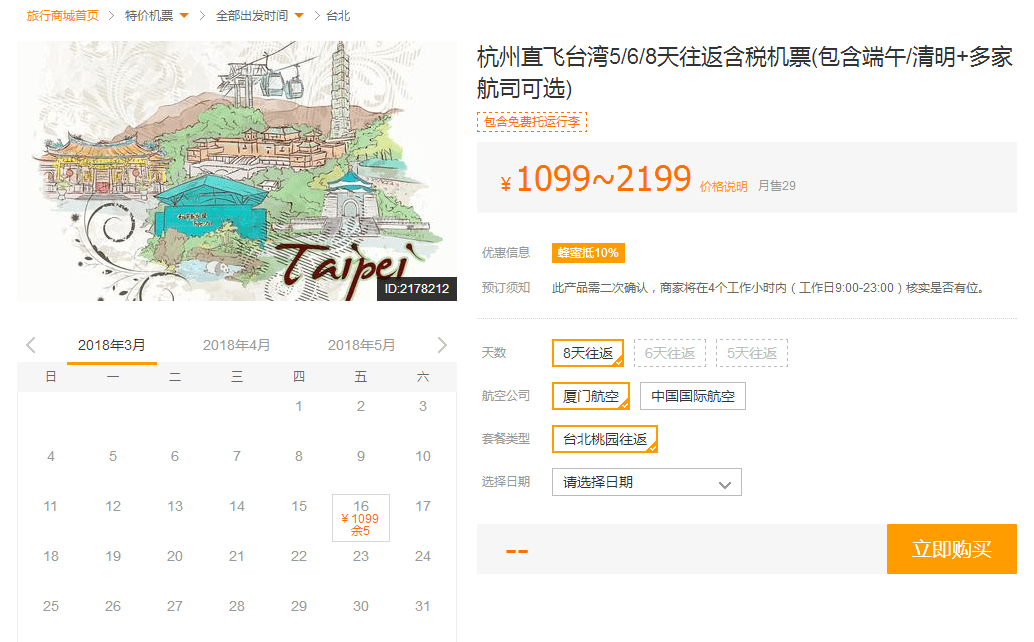Image resolution: width=1034 pixels, height=642 pixels.
Task: Open the 请选择日期 date dropdown
Action: click(x=646, y=482)
